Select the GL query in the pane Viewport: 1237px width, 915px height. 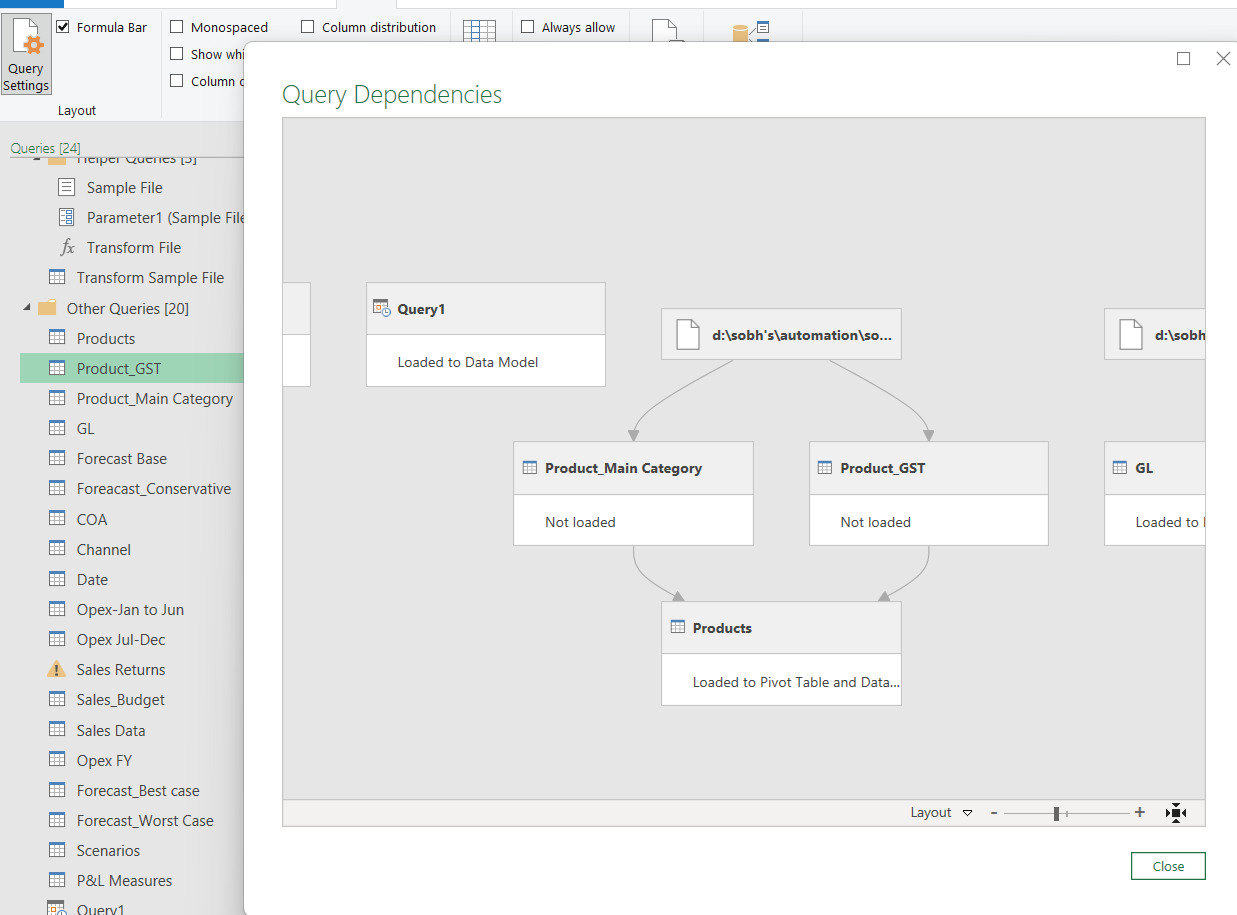86,428
